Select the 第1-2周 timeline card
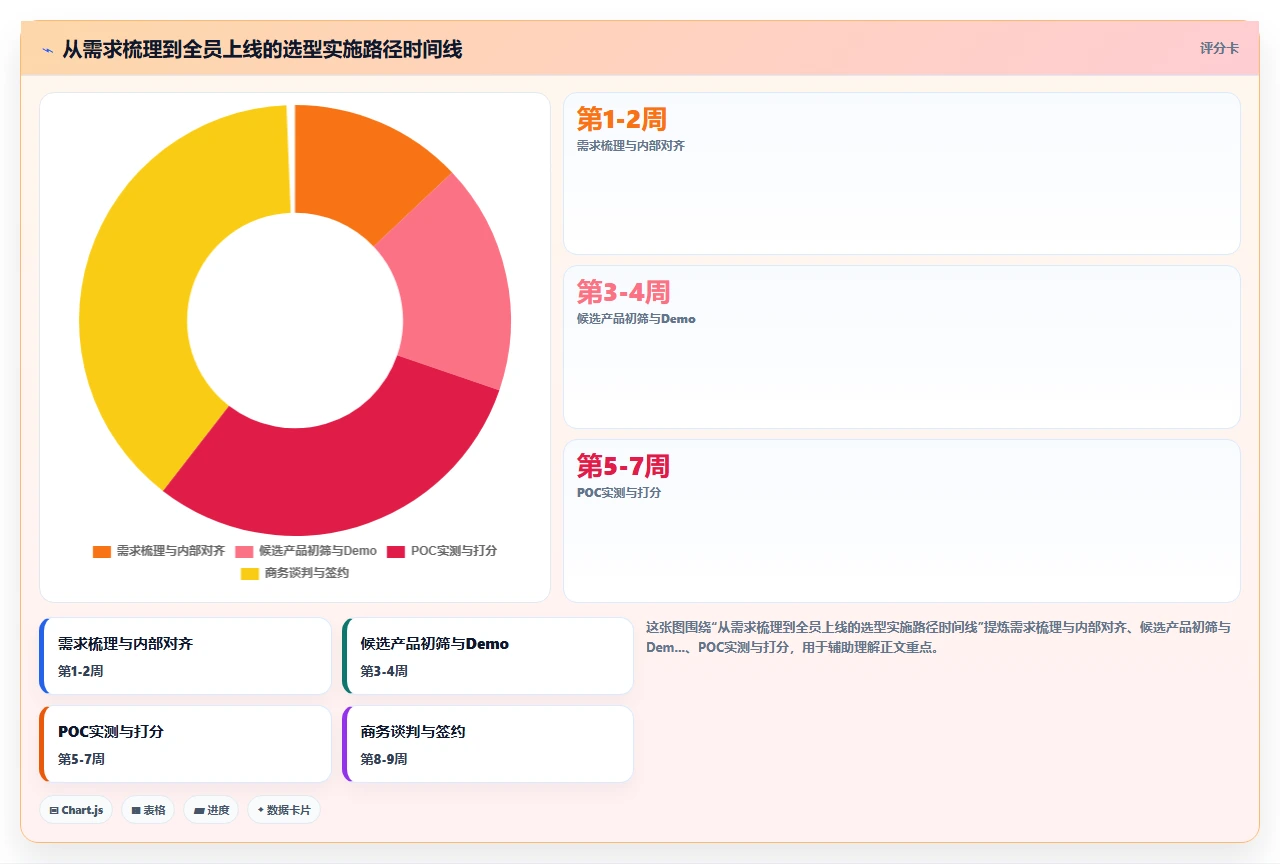Viewport: 1280px width, 864px height. 902,173
